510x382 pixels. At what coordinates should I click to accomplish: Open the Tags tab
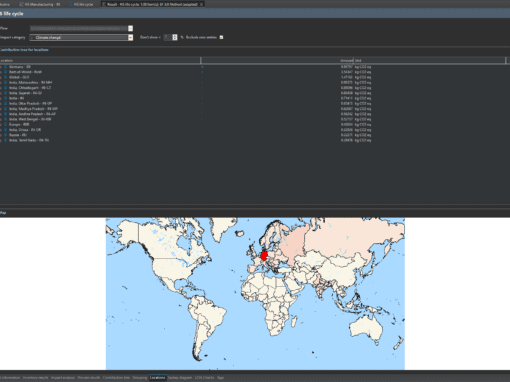tap(220, 378)
